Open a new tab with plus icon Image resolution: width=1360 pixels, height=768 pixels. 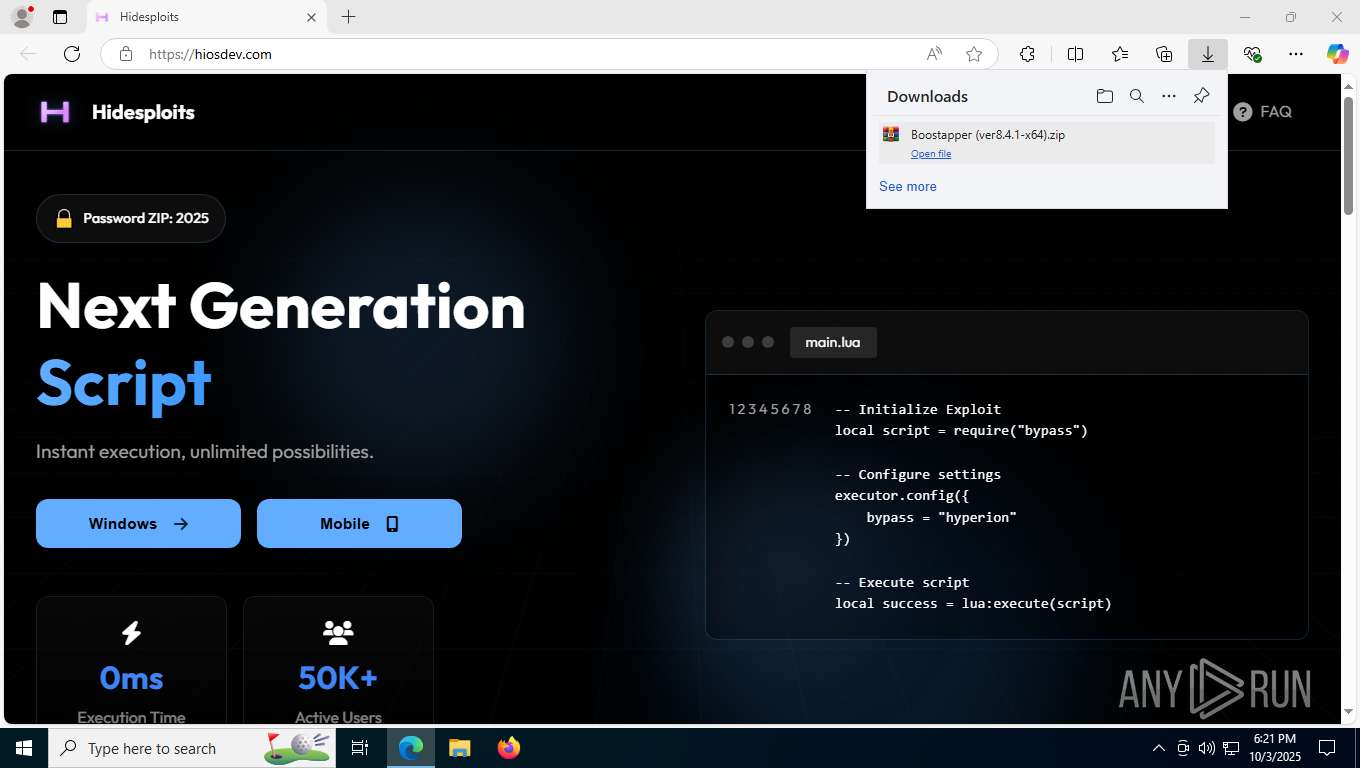(348, 17)
